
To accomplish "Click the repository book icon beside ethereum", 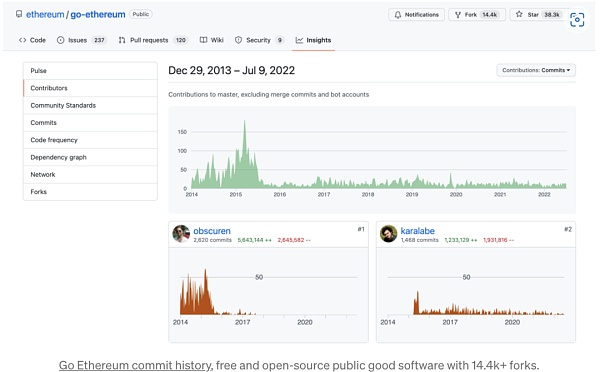I will pos(19,14).
